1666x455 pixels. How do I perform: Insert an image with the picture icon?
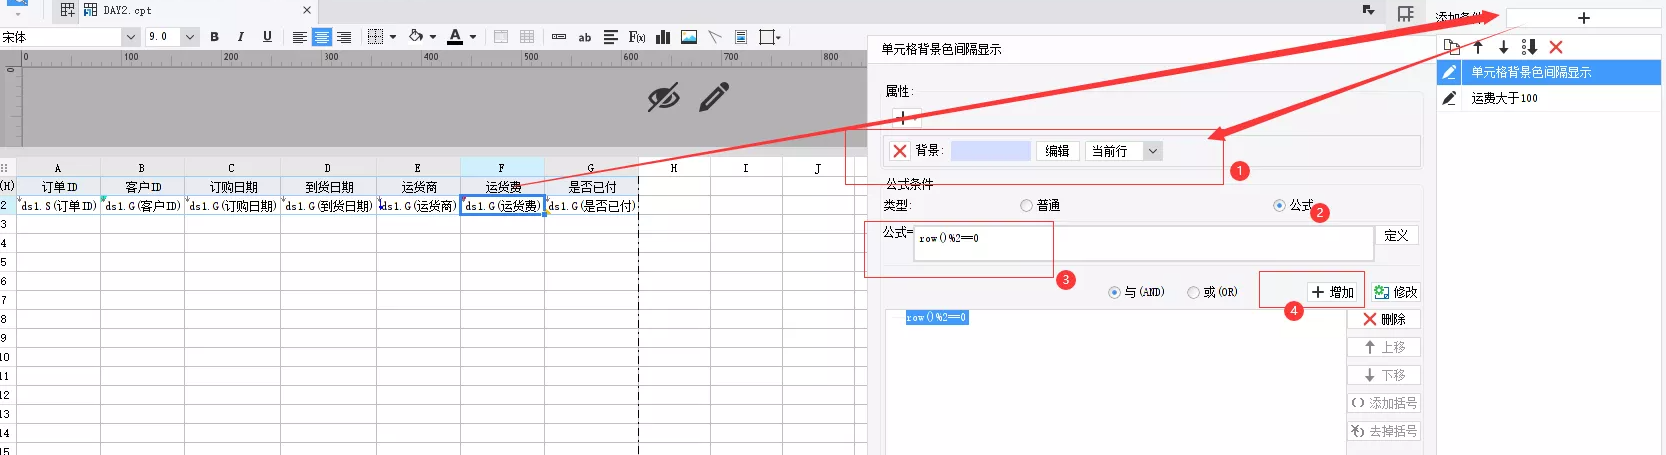(x=689, y=37)
